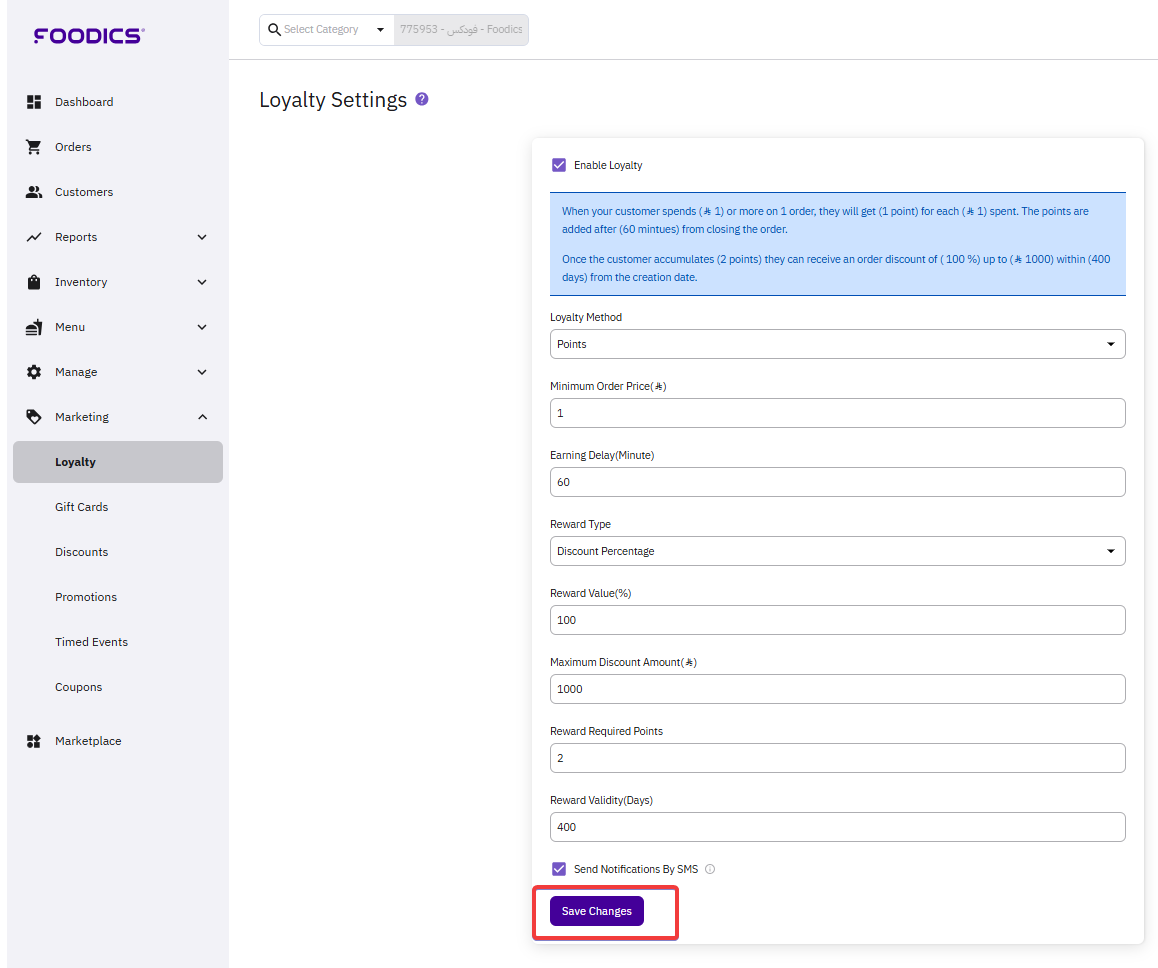Click the Loyalty Settings help question icon

pyautogui.click(x=422, y=99)
